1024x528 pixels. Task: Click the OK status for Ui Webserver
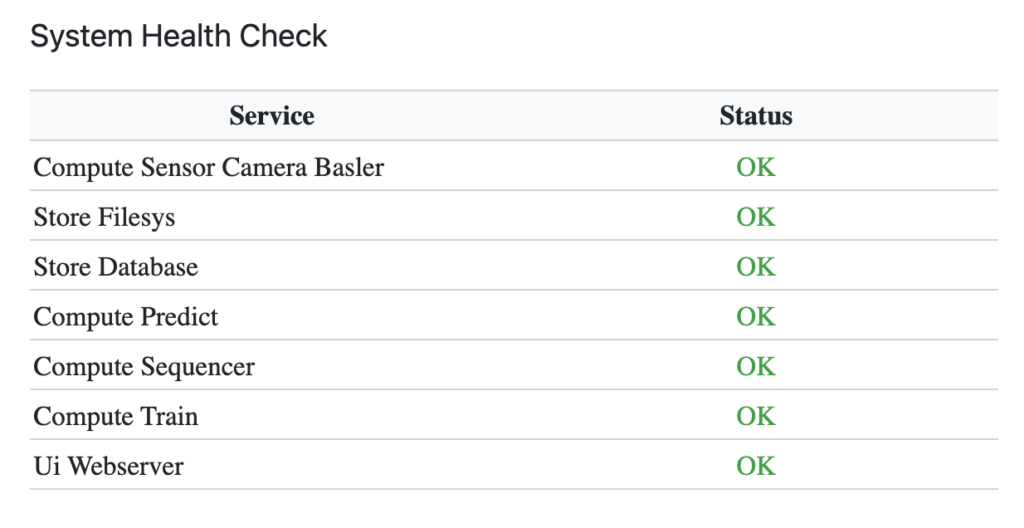[x=755, y=467]
